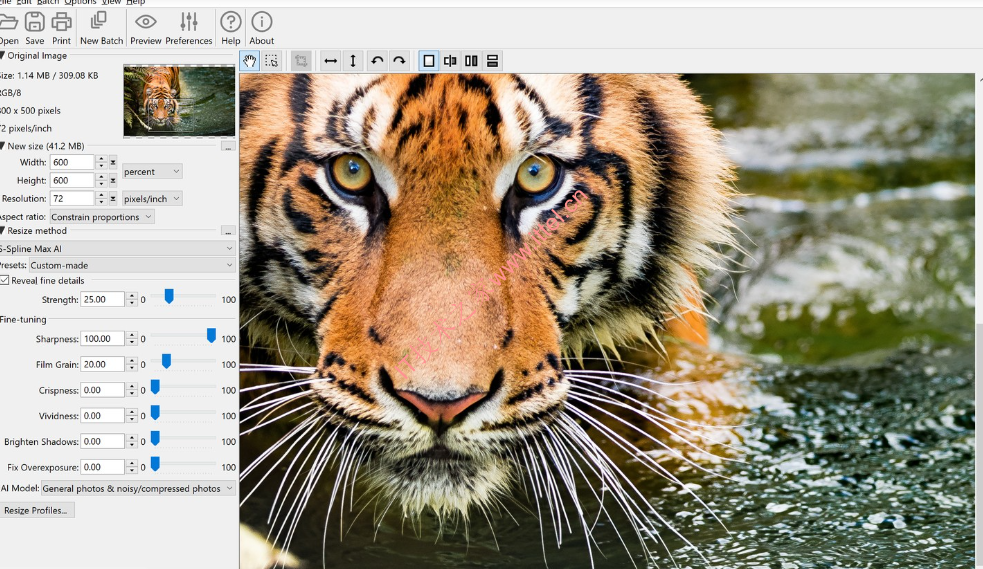Open the Batch menu
The height and width of the screenshot is (569, 983).
[x=48, y=3]
